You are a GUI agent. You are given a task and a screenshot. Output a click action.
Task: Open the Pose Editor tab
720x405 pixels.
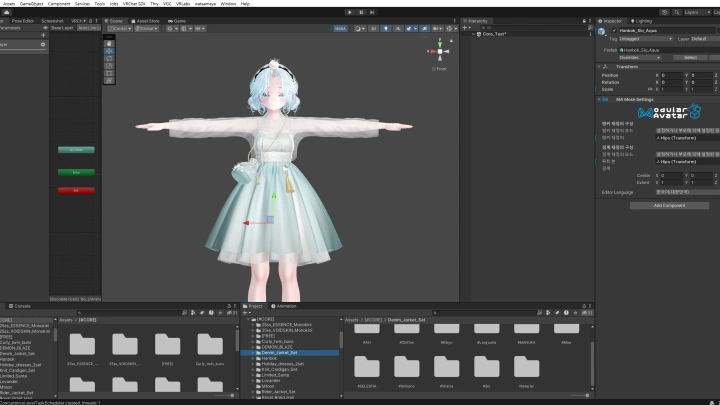[22, 21]
